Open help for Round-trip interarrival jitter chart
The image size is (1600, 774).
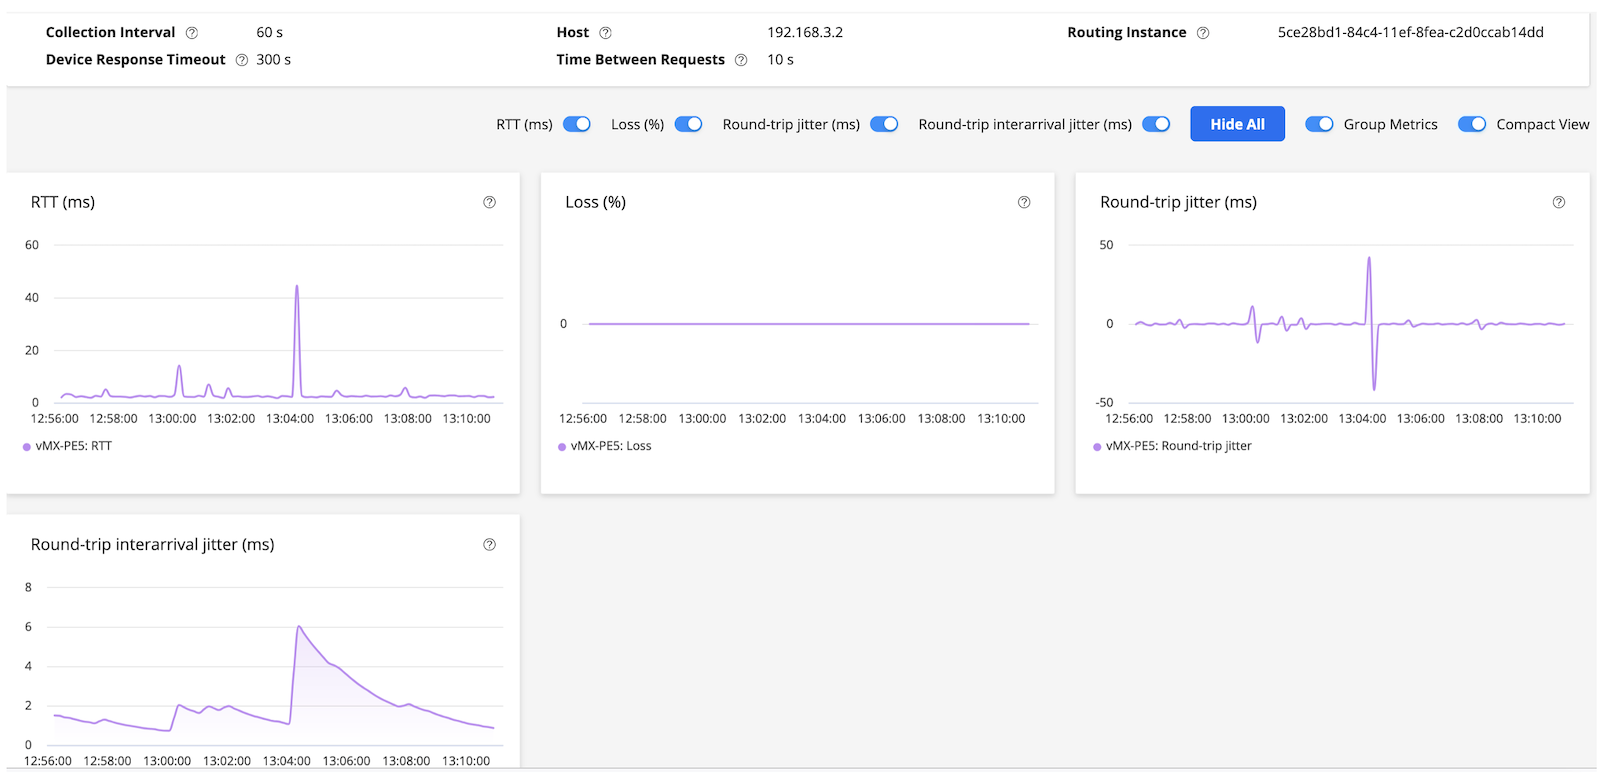(x=490, y=545)
